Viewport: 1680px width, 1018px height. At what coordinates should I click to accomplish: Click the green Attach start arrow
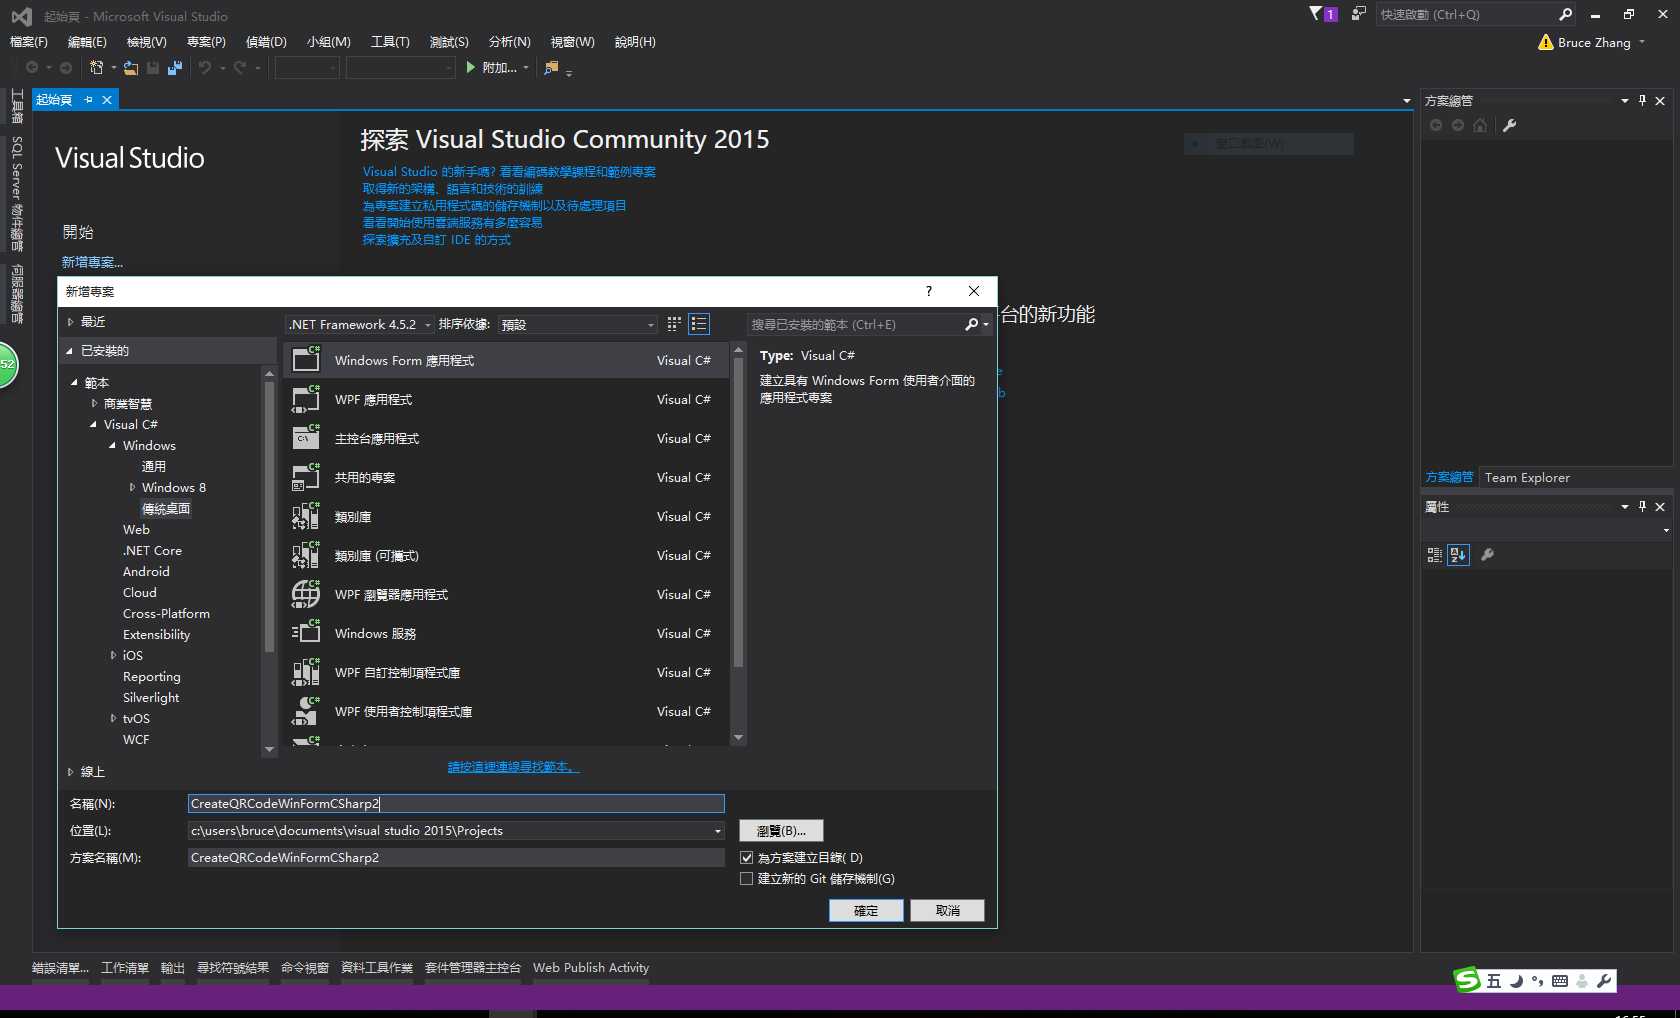470,67
